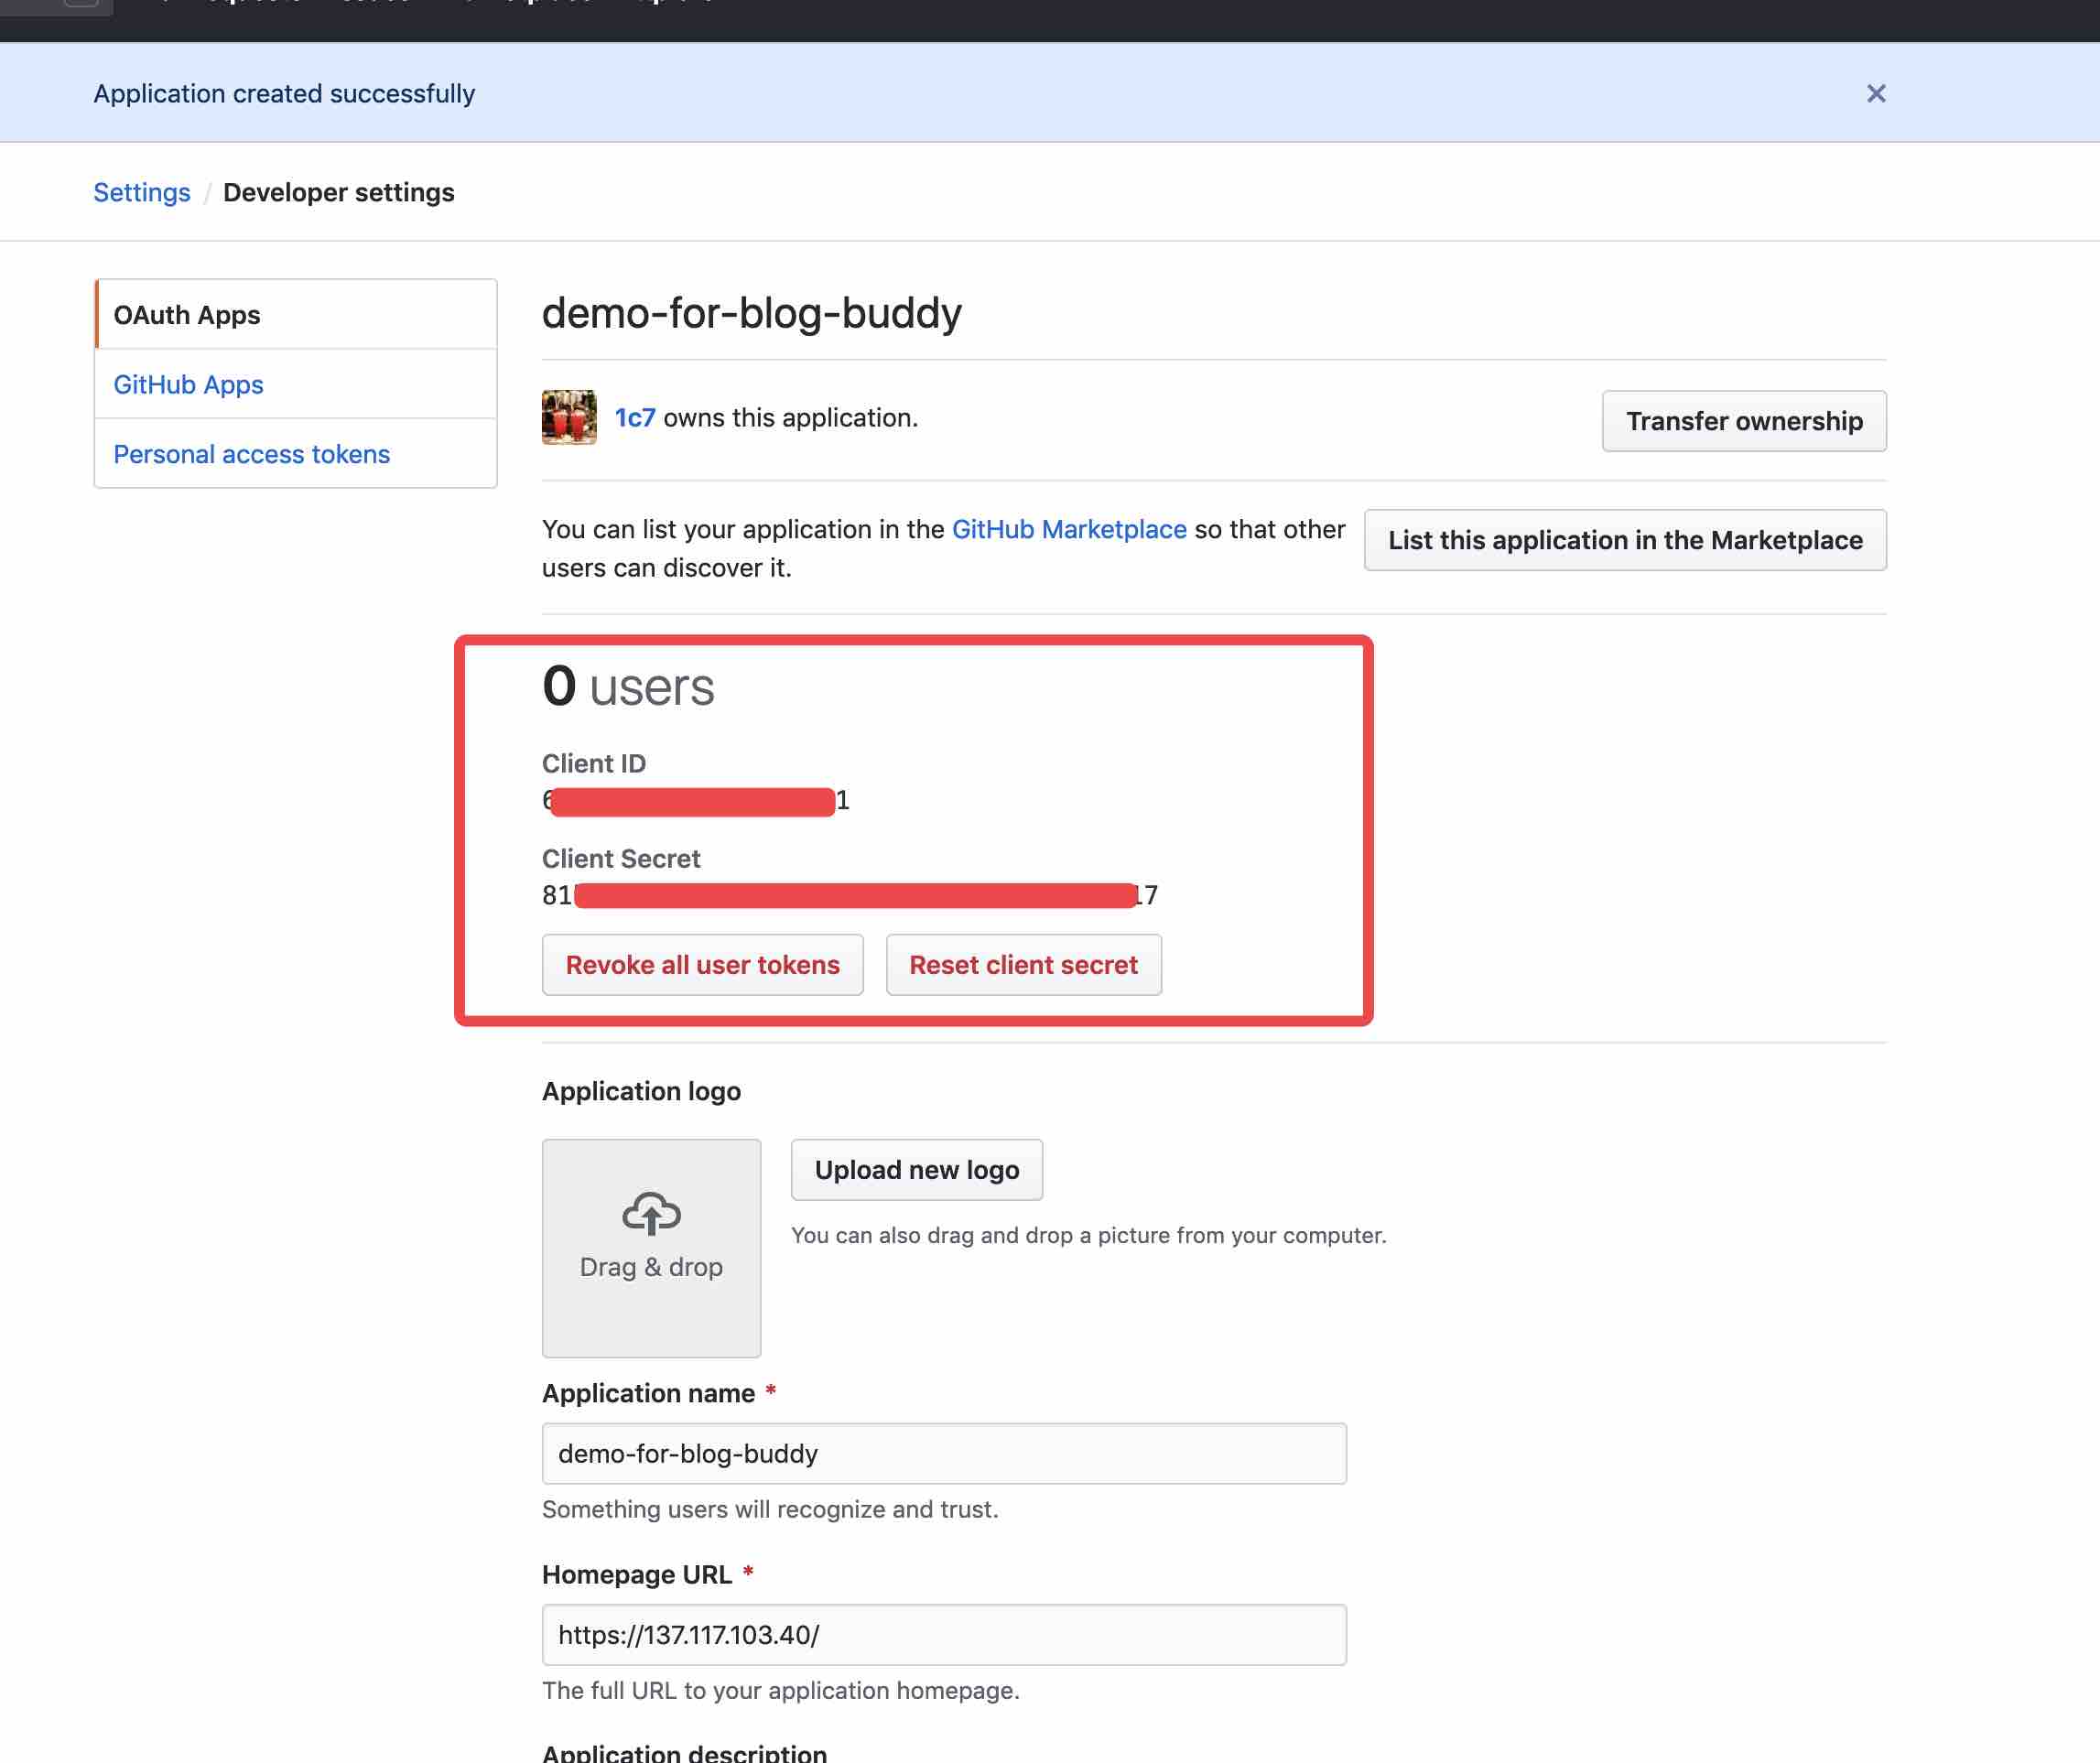Open Personal access tokens section
Image resolution: width=2100 pixels, height=1763 pixels.
tap(251, 454)
